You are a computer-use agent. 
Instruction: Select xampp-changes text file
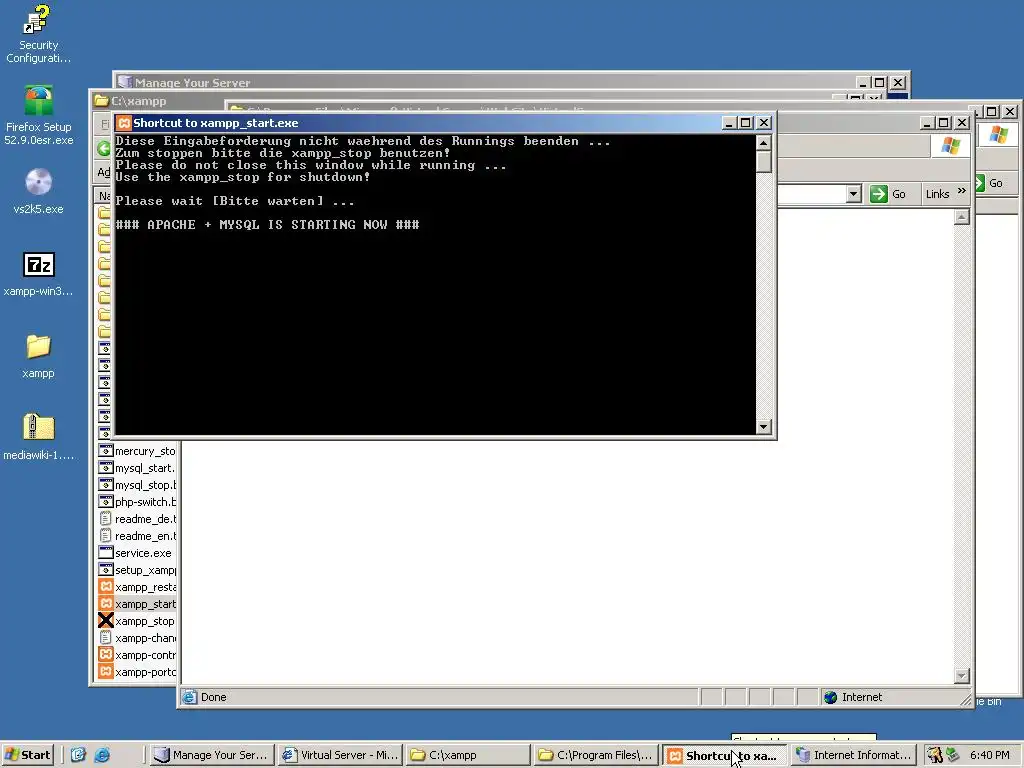[x=137, y=637]
